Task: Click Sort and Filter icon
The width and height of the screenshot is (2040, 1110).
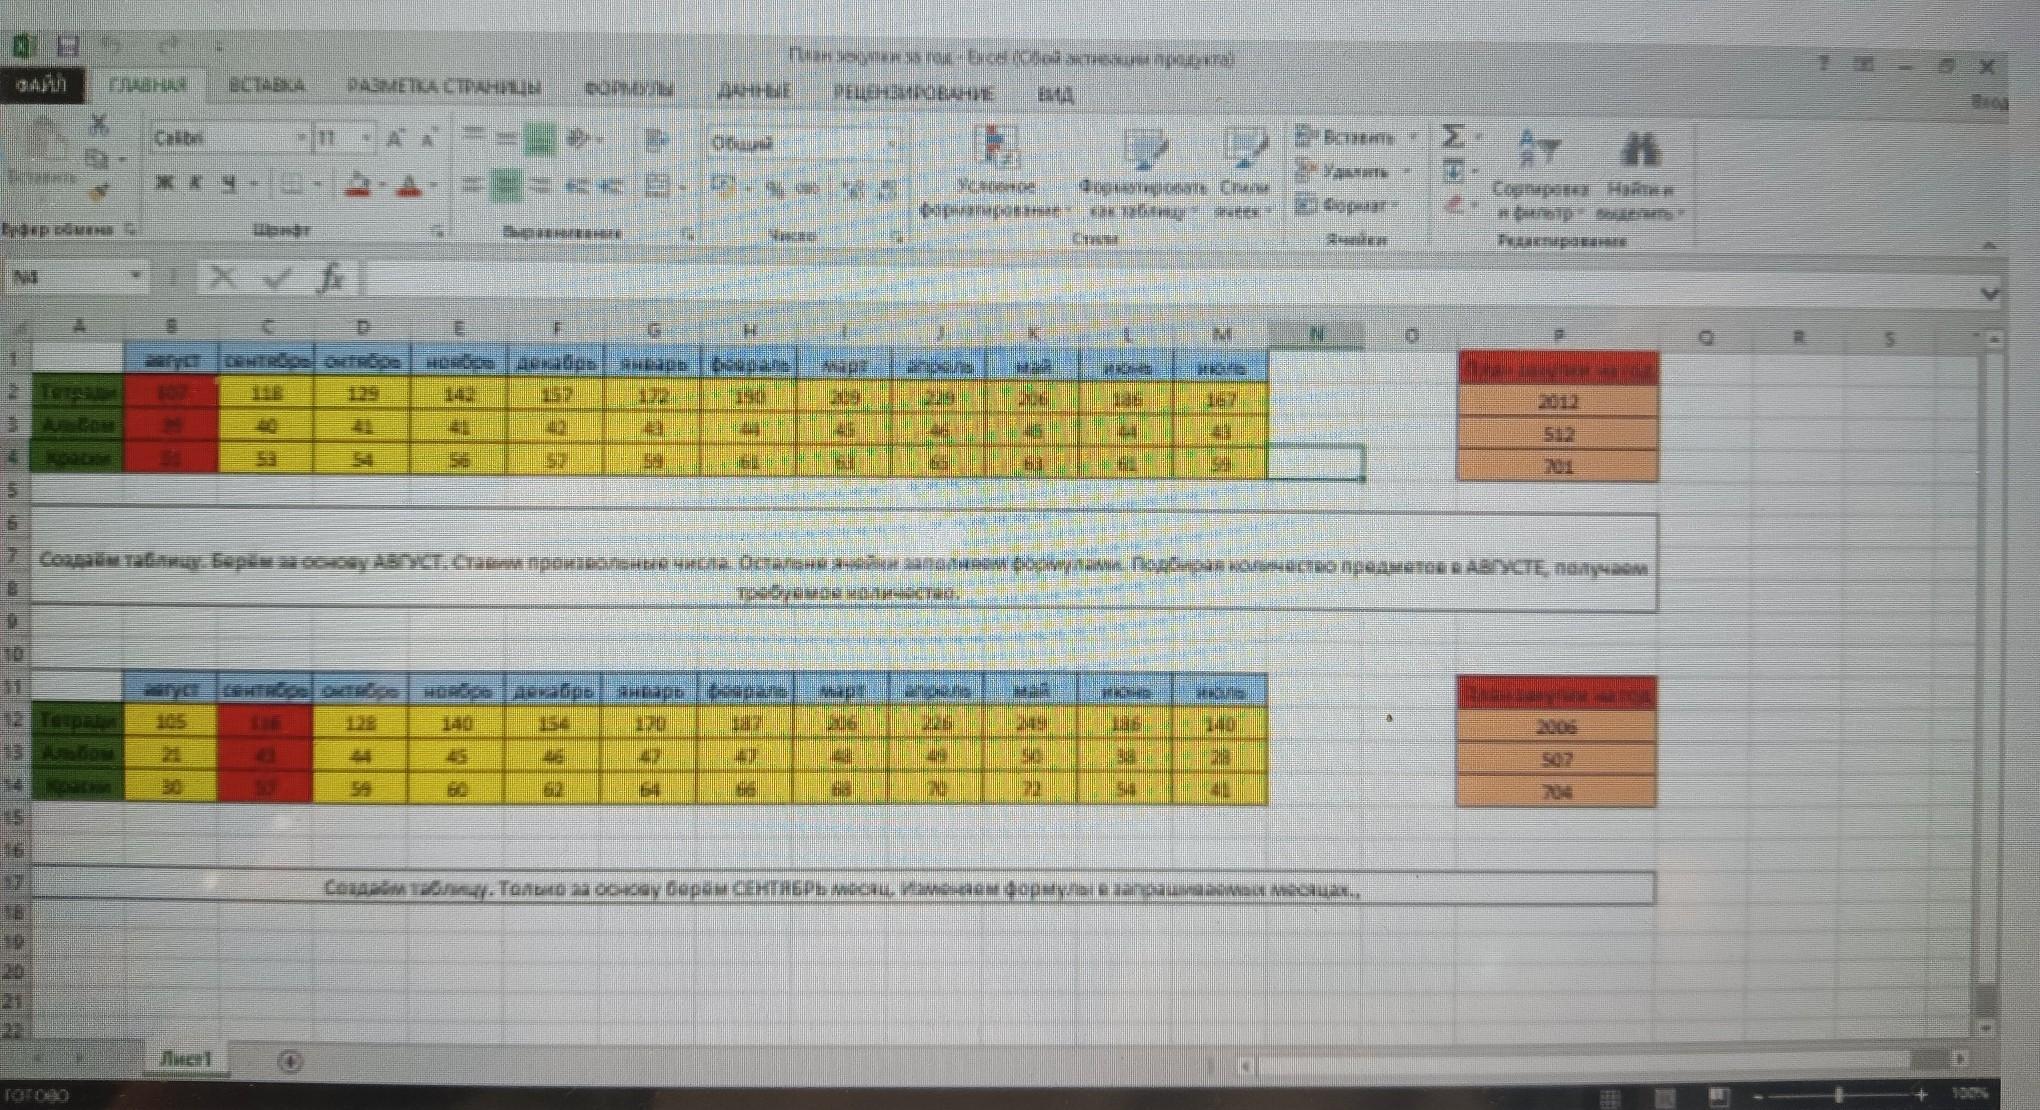Action: point(1539,150)
